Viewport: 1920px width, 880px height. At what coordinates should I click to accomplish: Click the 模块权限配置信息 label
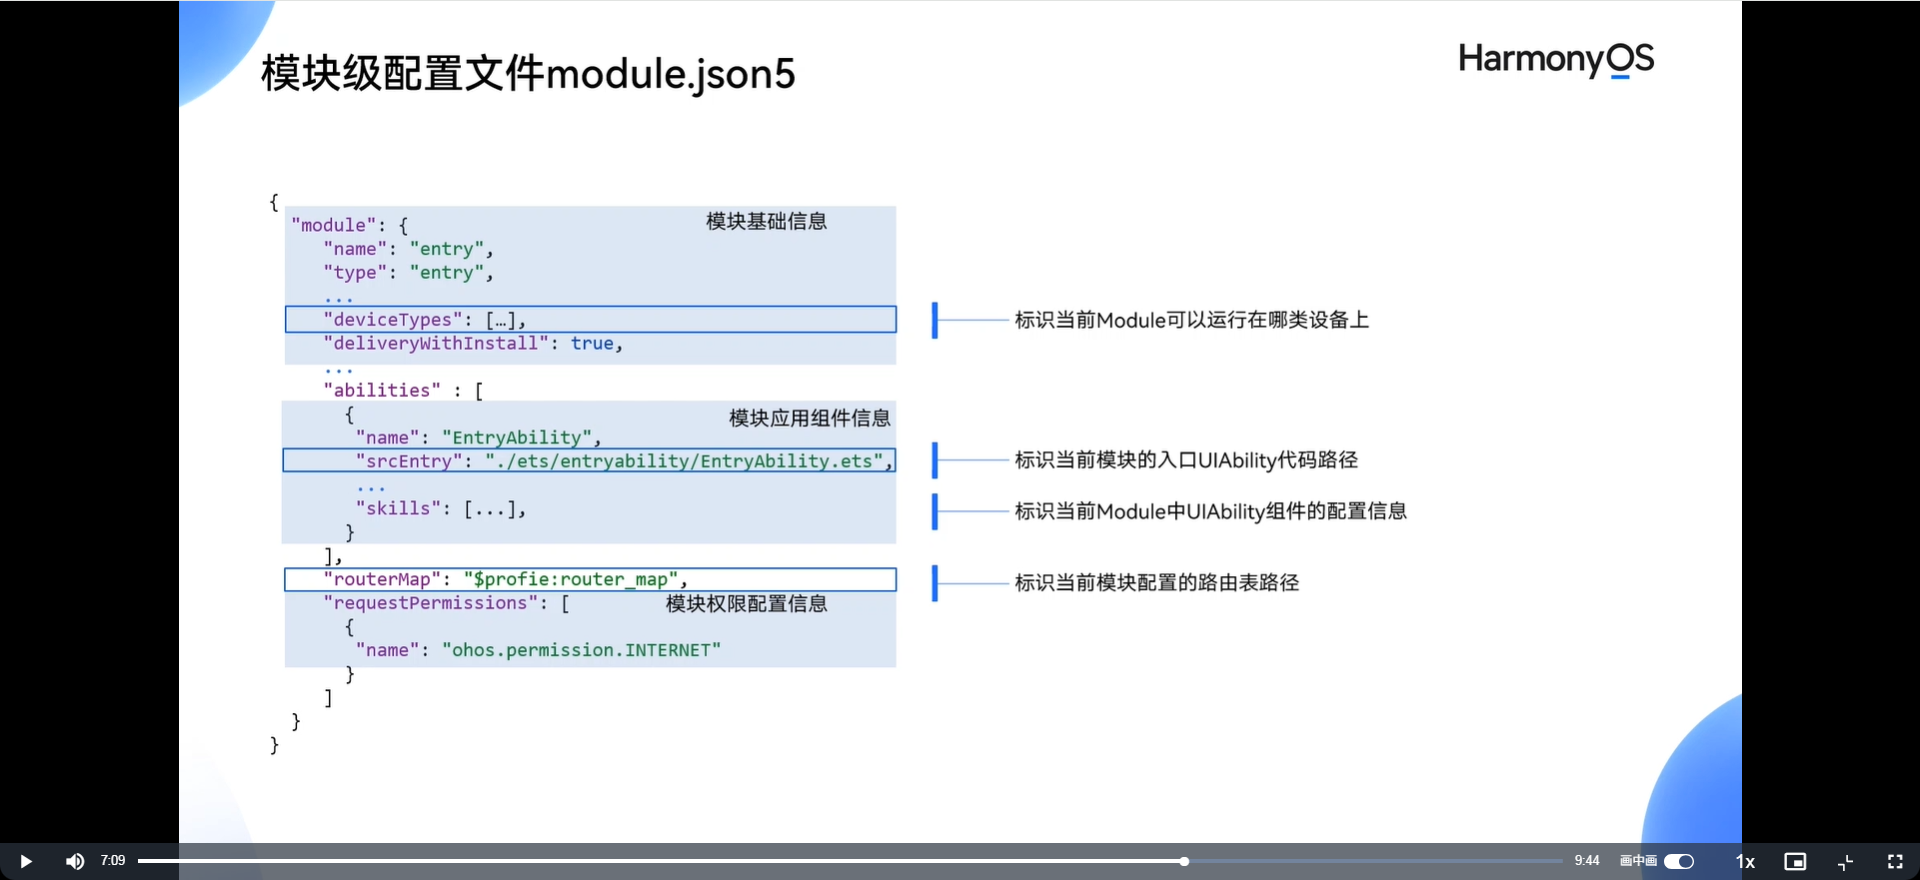(x=746, y=603)
